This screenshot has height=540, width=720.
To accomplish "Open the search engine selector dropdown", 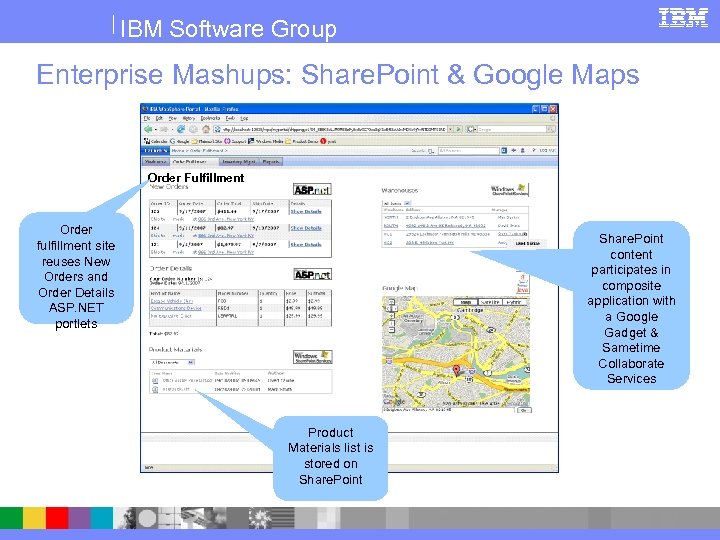I will pos(471,129).
